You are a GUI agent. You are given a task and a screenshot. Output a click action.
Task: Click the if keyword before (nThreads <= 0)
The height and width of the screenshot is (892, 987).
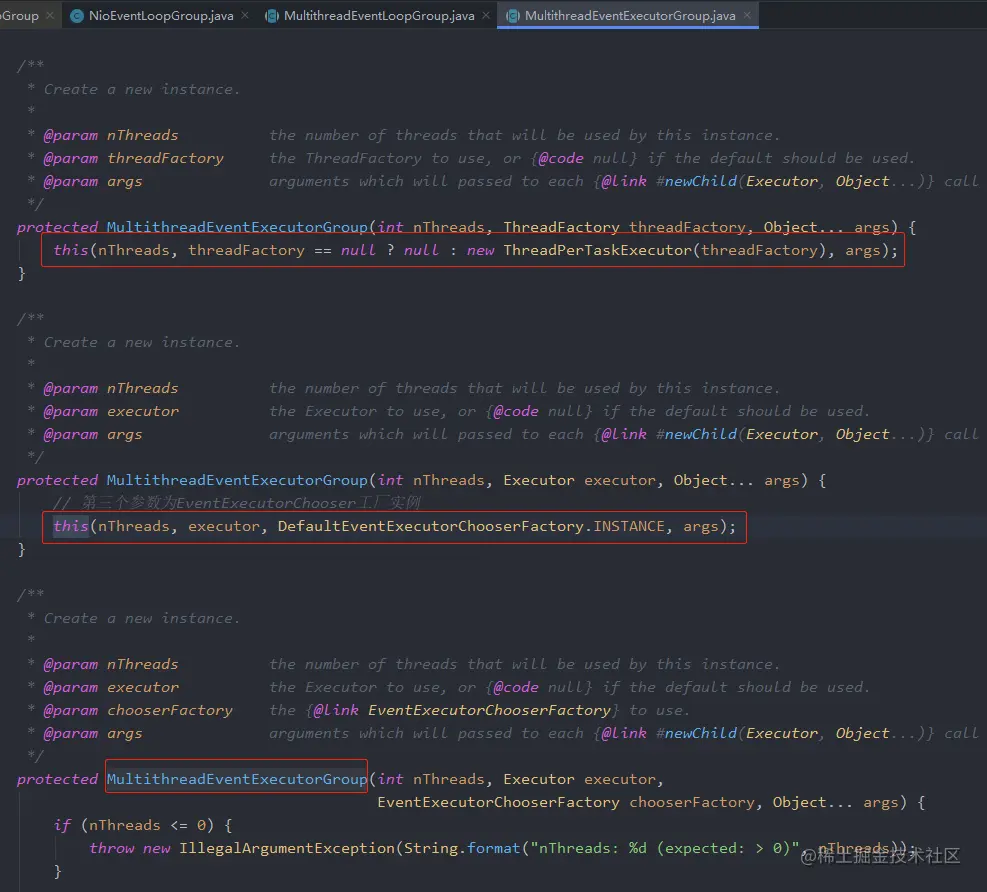(x=62, y=825)
